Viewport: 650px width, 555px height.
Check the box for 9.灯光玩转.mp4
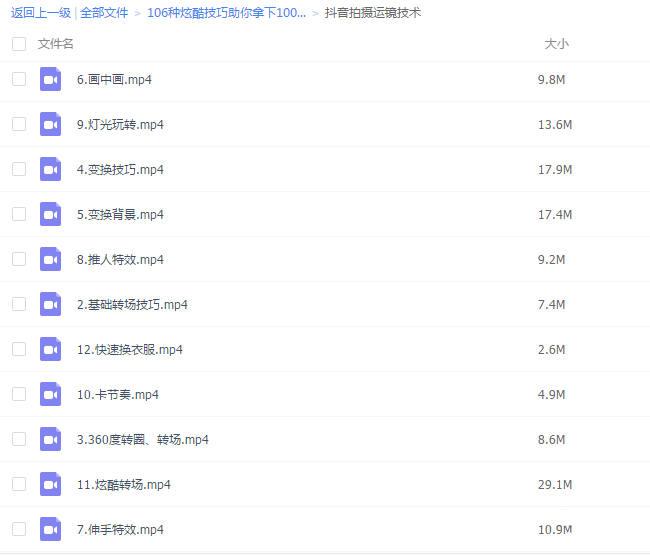tap(19, 124)
